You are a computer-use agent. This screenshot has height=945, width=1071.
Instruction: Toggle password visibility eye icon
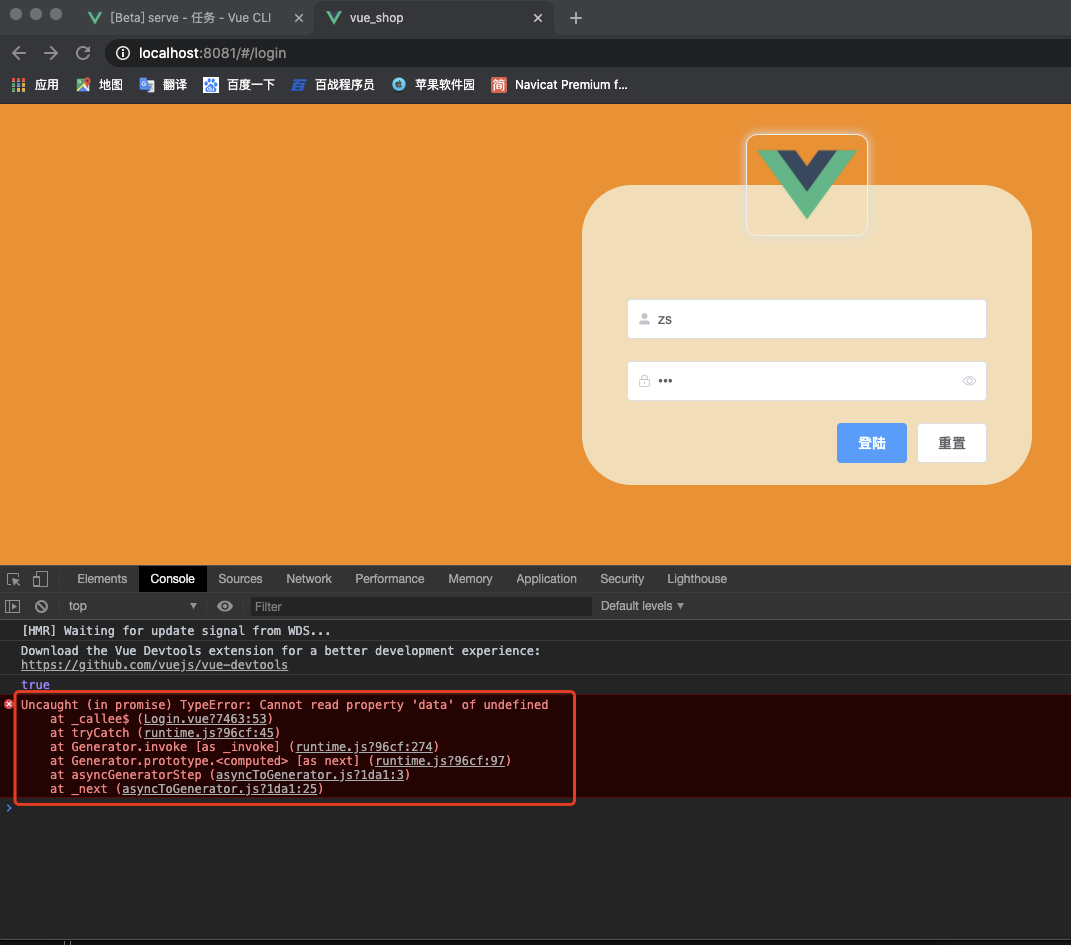[x=969, y=381]
